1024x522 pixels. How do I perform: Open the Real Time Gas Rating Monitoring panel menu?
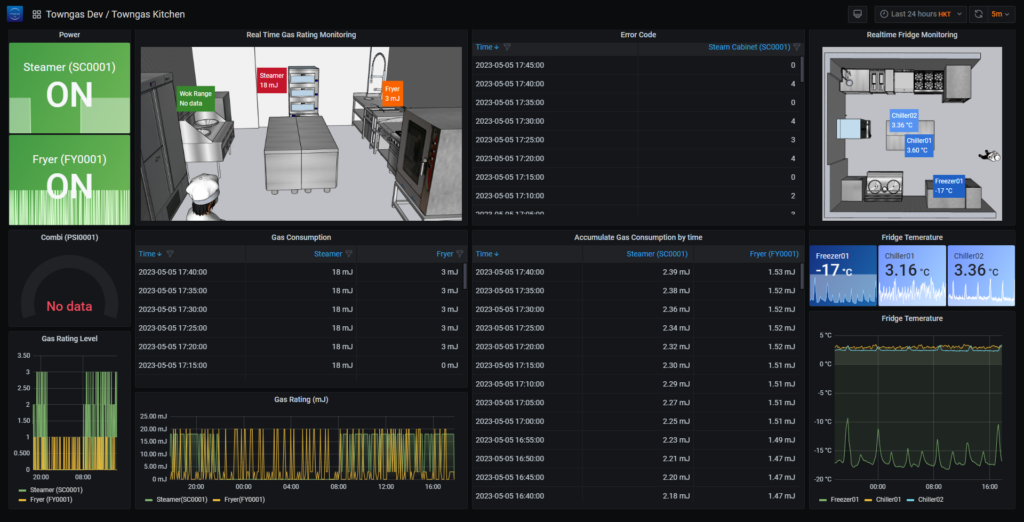[x=301, y=35]
